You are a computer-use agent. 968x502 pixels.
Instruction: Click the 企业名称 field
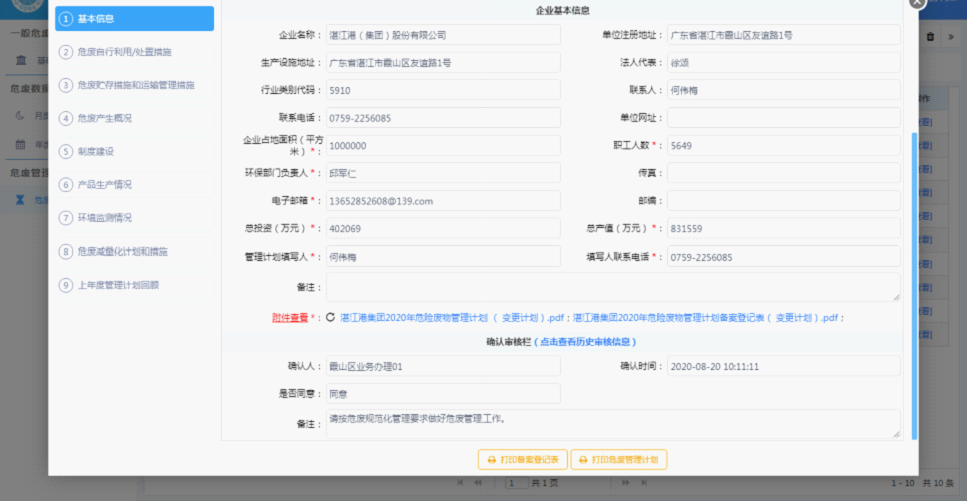click(x=443, y=35)
